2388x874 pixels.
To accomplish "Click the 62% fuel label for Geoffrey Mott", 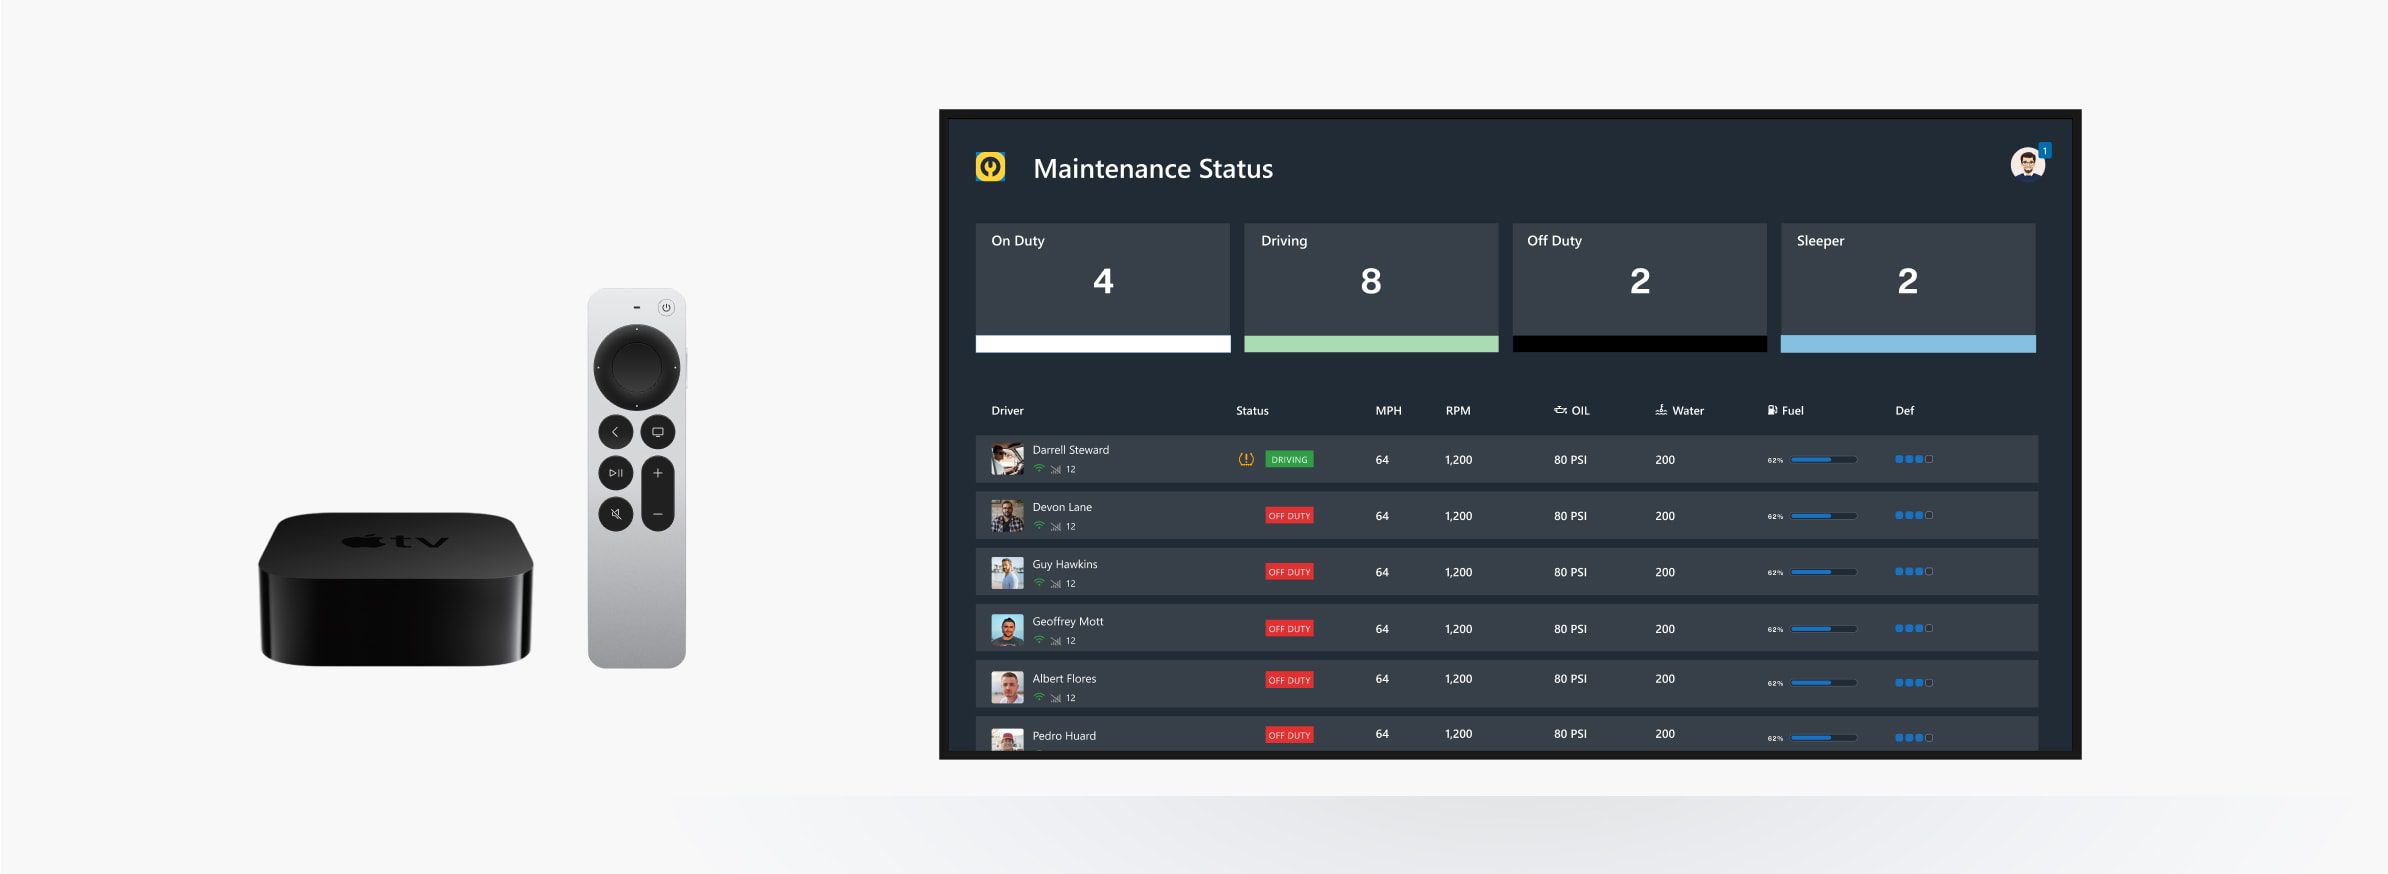I will (1775, 630).
